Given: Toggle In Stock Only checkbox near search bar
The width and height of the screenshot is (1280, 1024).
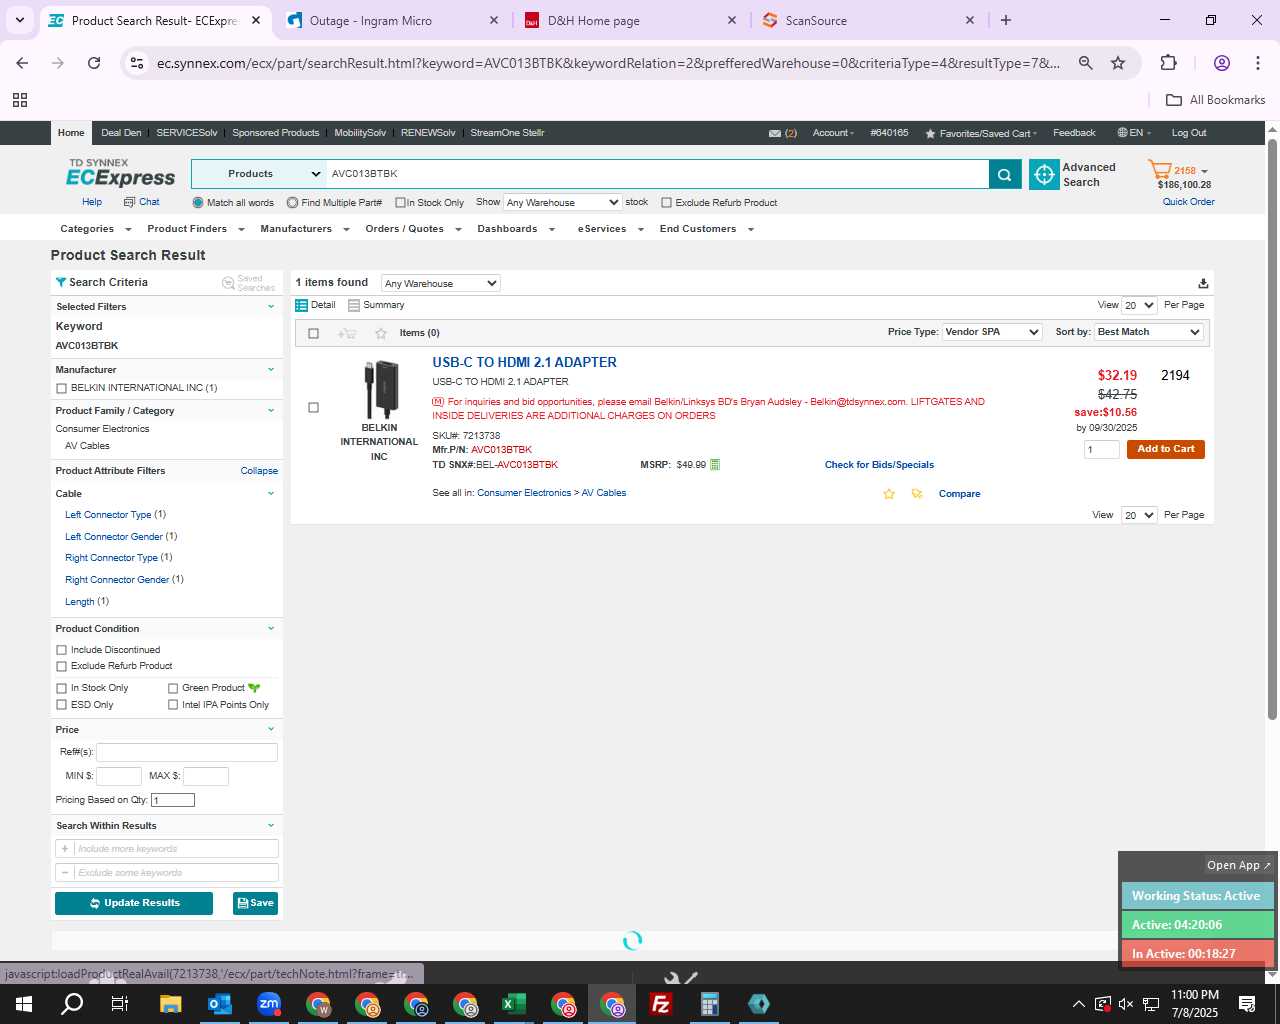Looking at the screenshot, I should pos(400,203).
